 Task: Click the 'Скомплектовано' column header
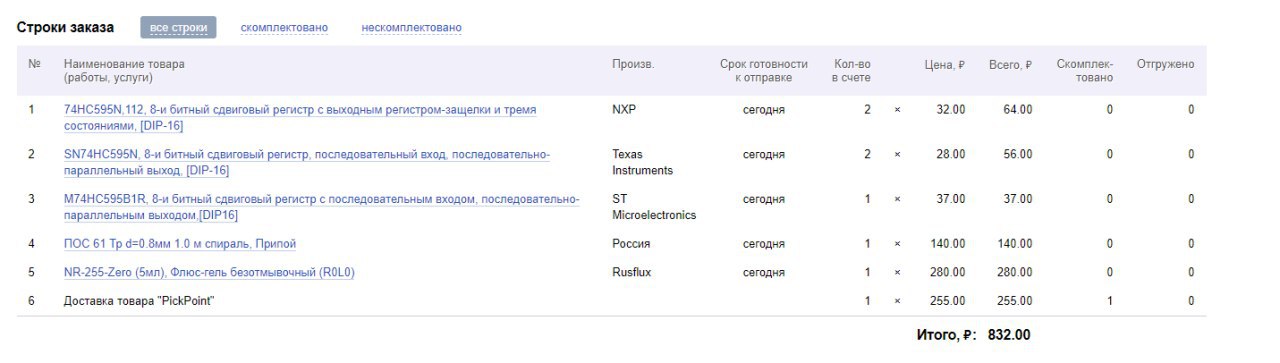[x=1085, y=71]
